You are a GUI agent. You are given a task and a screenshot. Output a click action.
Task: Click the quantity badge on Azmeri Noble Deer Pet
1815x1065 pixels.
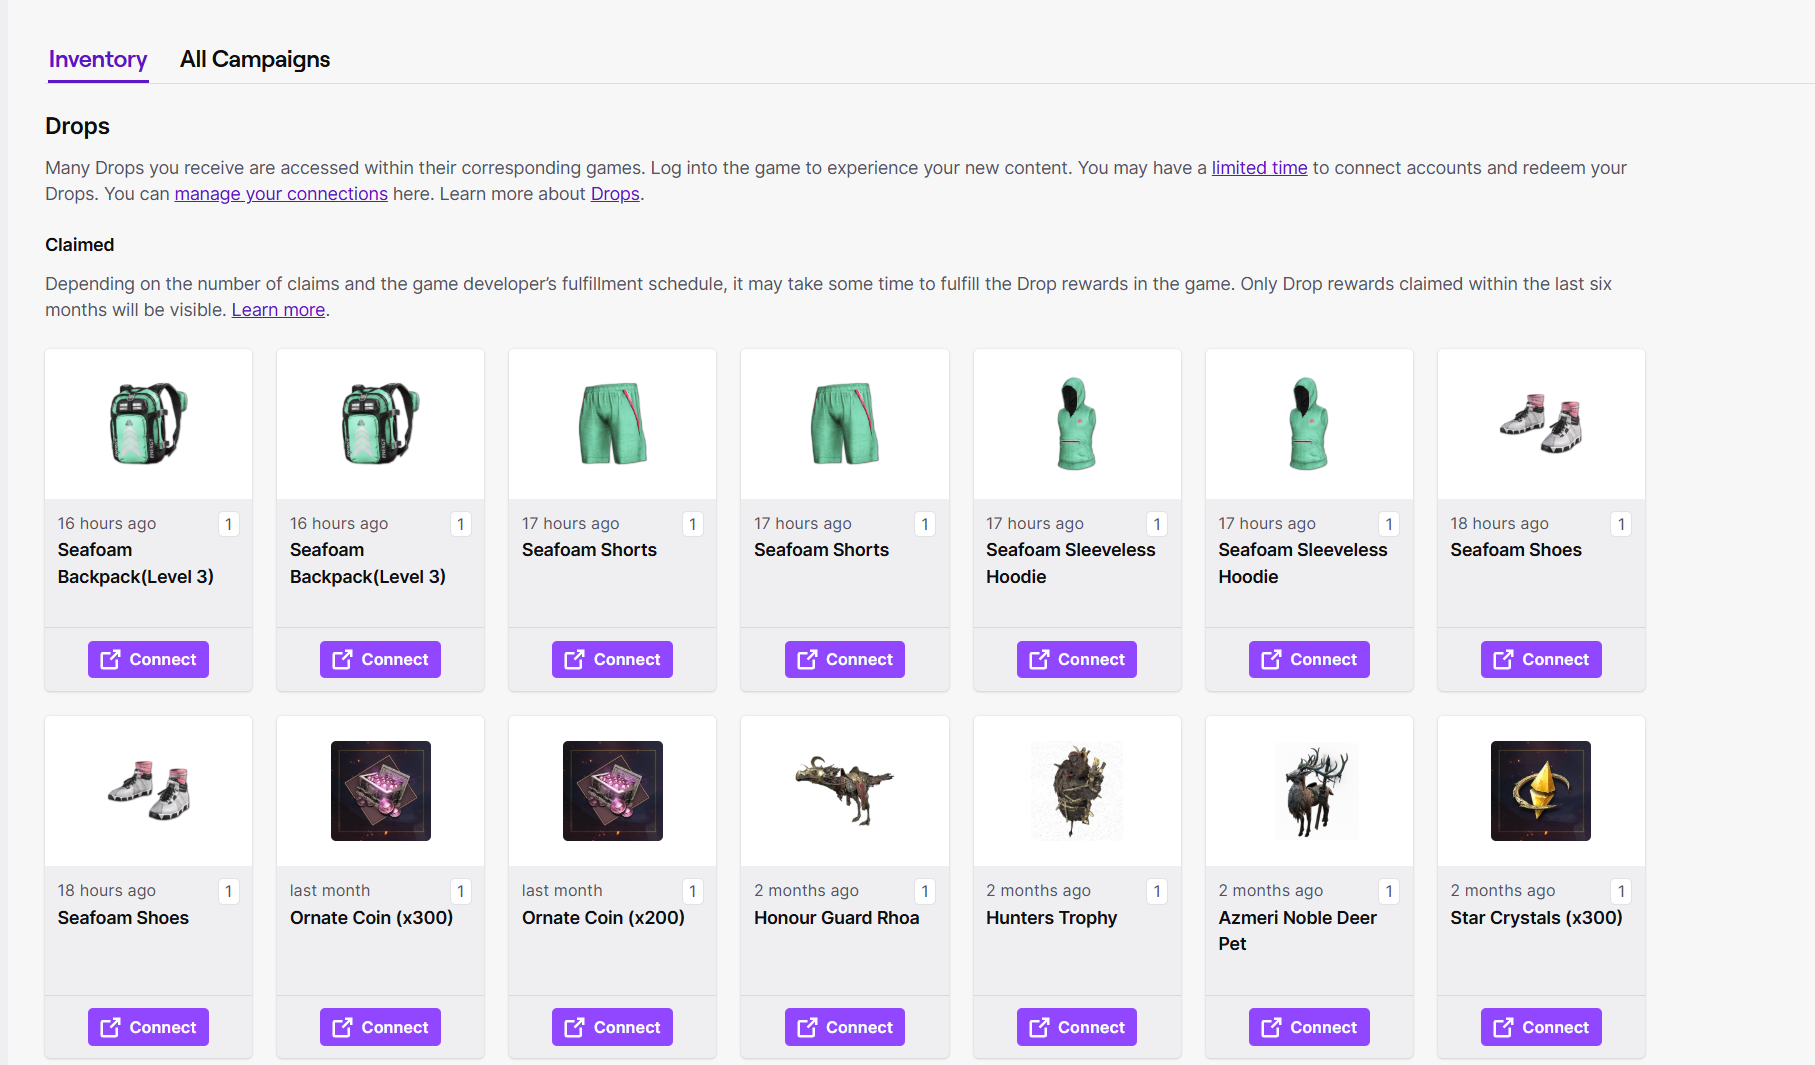click(1389, 891)
